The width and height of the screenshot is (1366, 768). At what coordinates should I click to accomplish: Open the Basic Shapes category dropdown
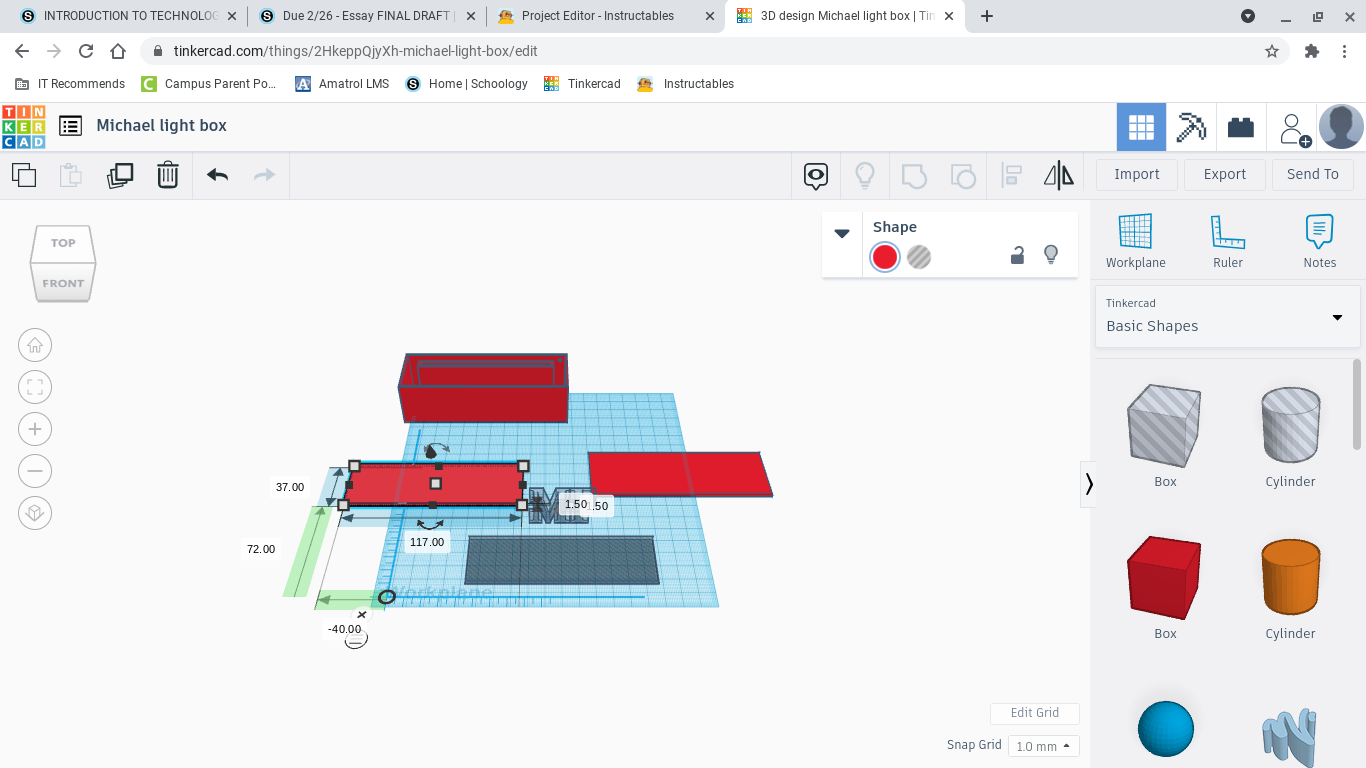[x=1227, y=316]
